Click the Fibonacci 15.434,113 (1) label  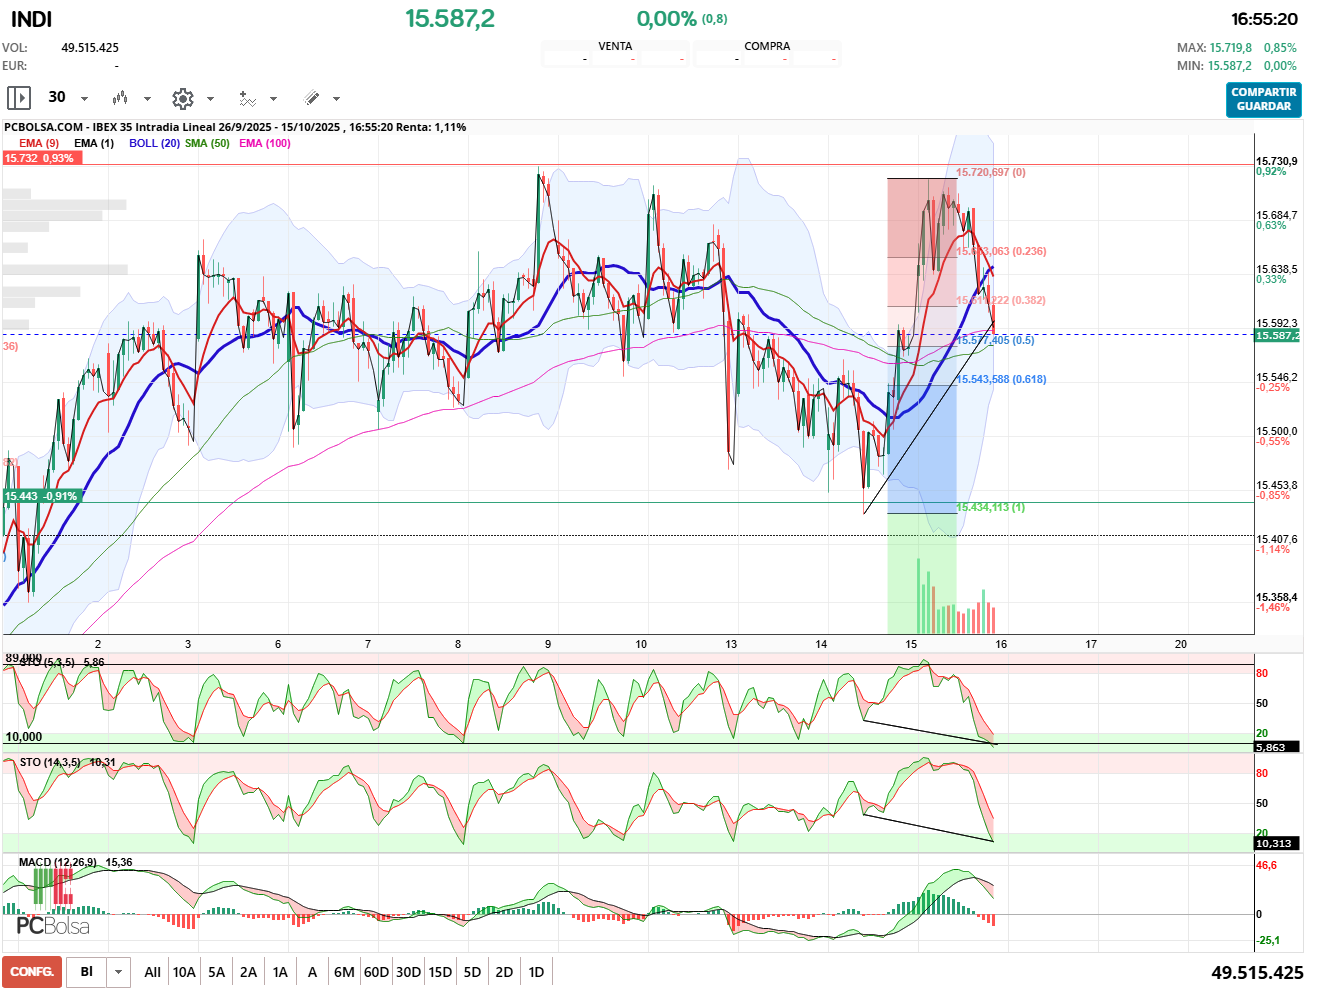pyautogui.click(x=991, y=507)
